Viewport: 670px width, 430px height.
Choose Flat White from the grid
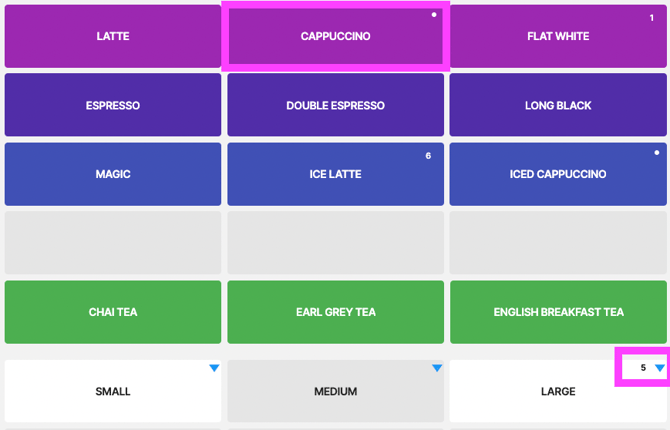coord(558,36)
